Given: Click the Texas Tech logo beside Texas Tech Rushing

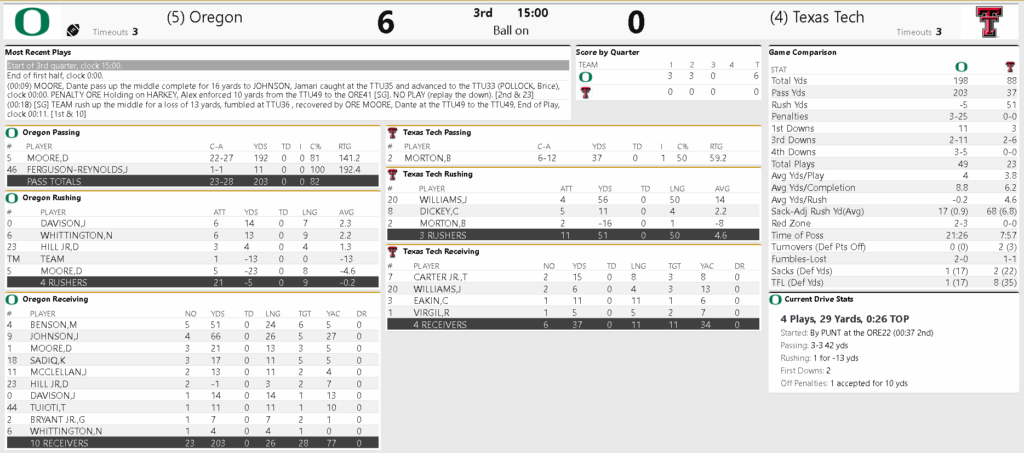Looking at the screenshot, I should [394, 174].
